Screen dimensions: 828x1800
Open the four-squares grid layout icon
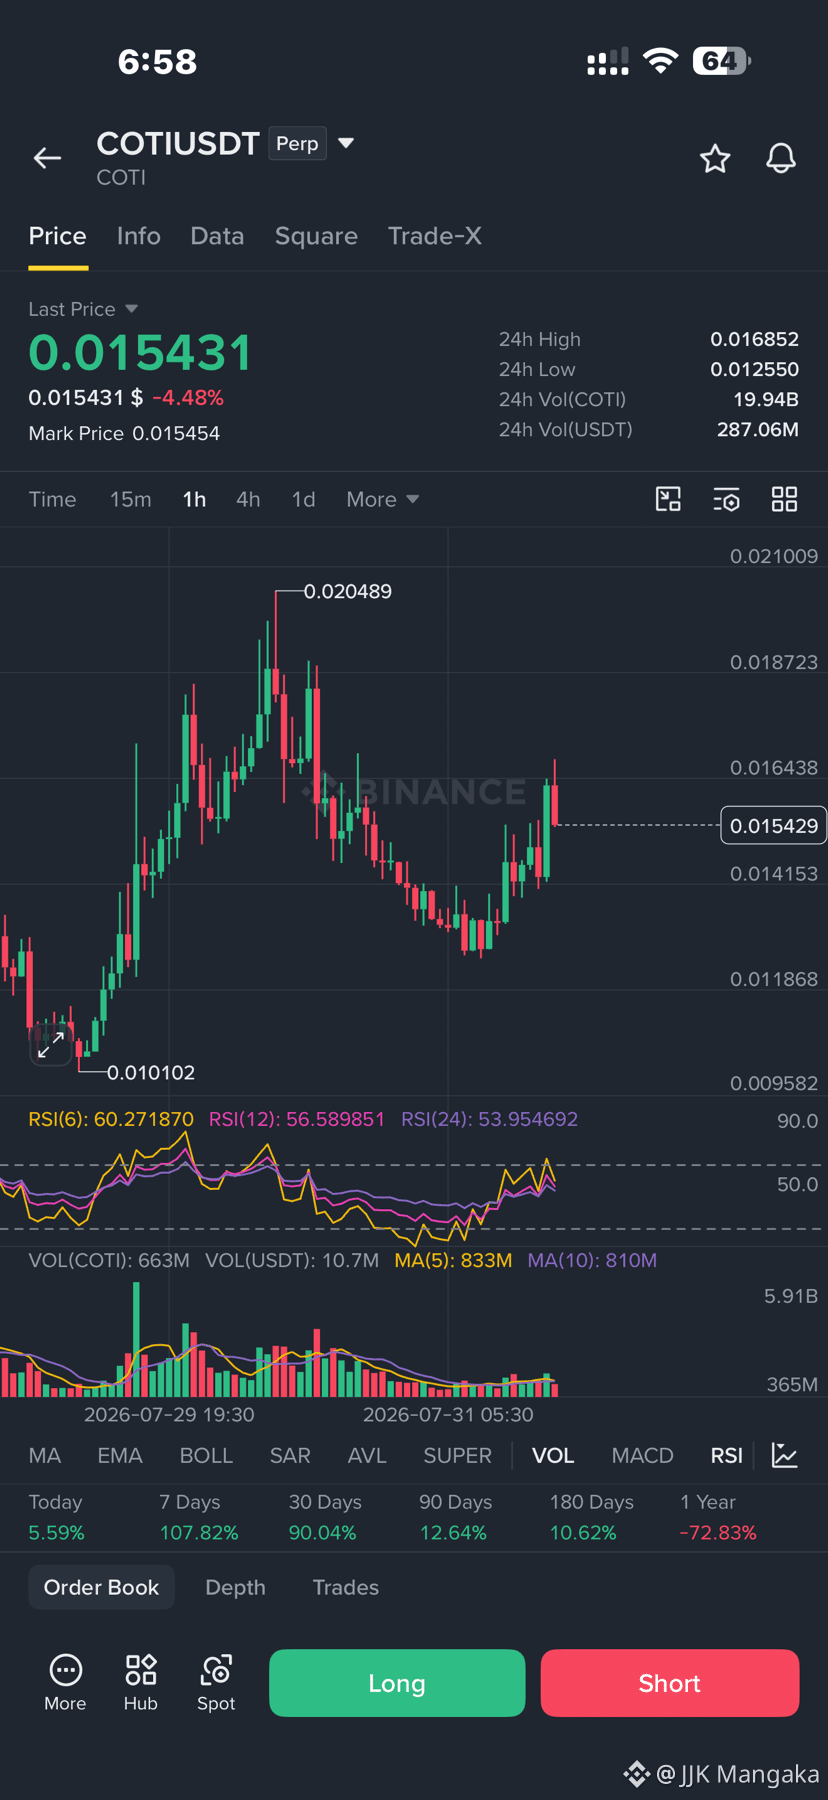click(x=785, y=499)
